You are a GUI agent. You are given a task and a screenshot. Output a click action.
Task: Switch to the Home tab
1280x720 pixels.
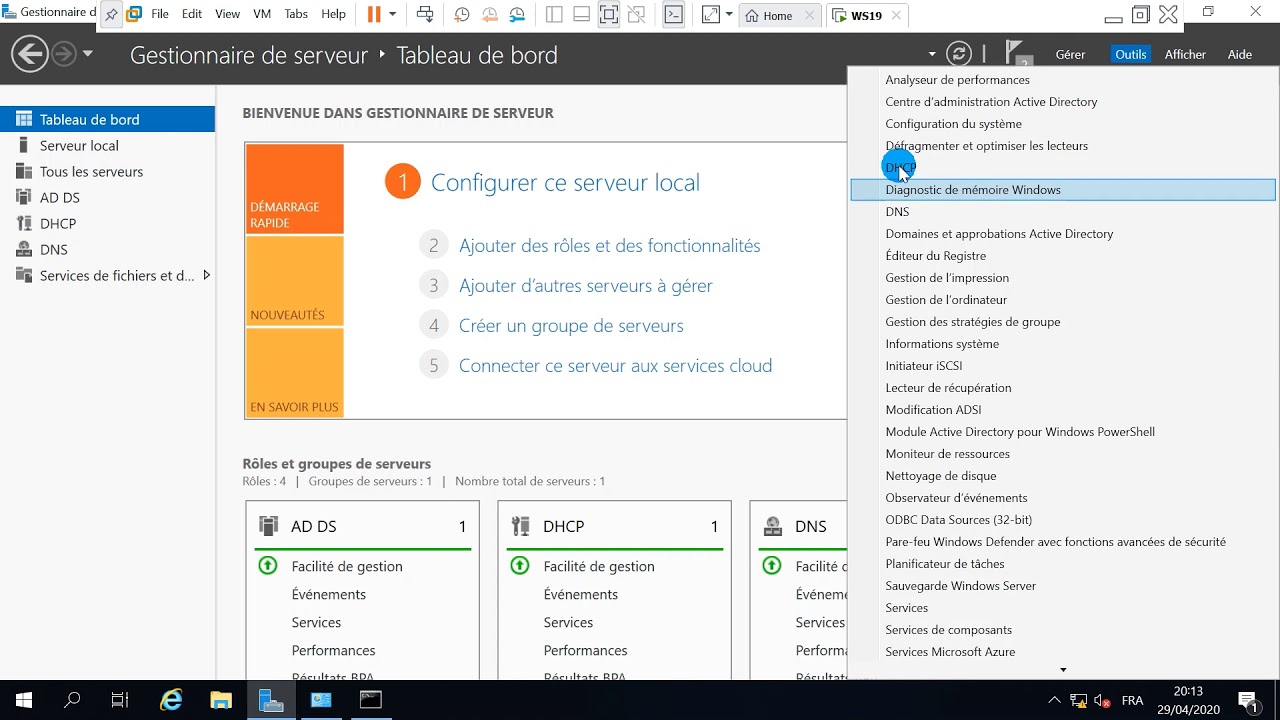pyautogui.click(x=777, y=16)
